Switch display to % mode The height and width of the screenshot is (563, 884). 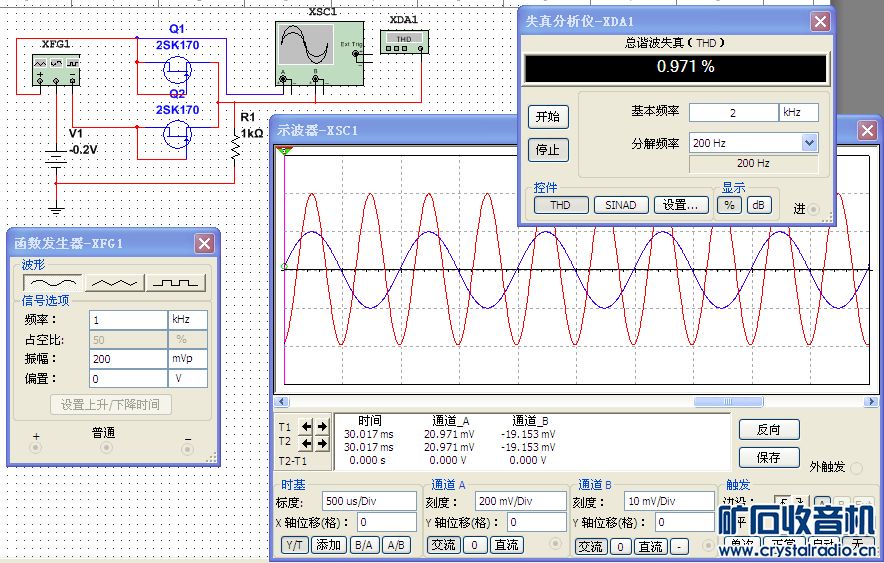pyautogui.click(x=729, y=205)
